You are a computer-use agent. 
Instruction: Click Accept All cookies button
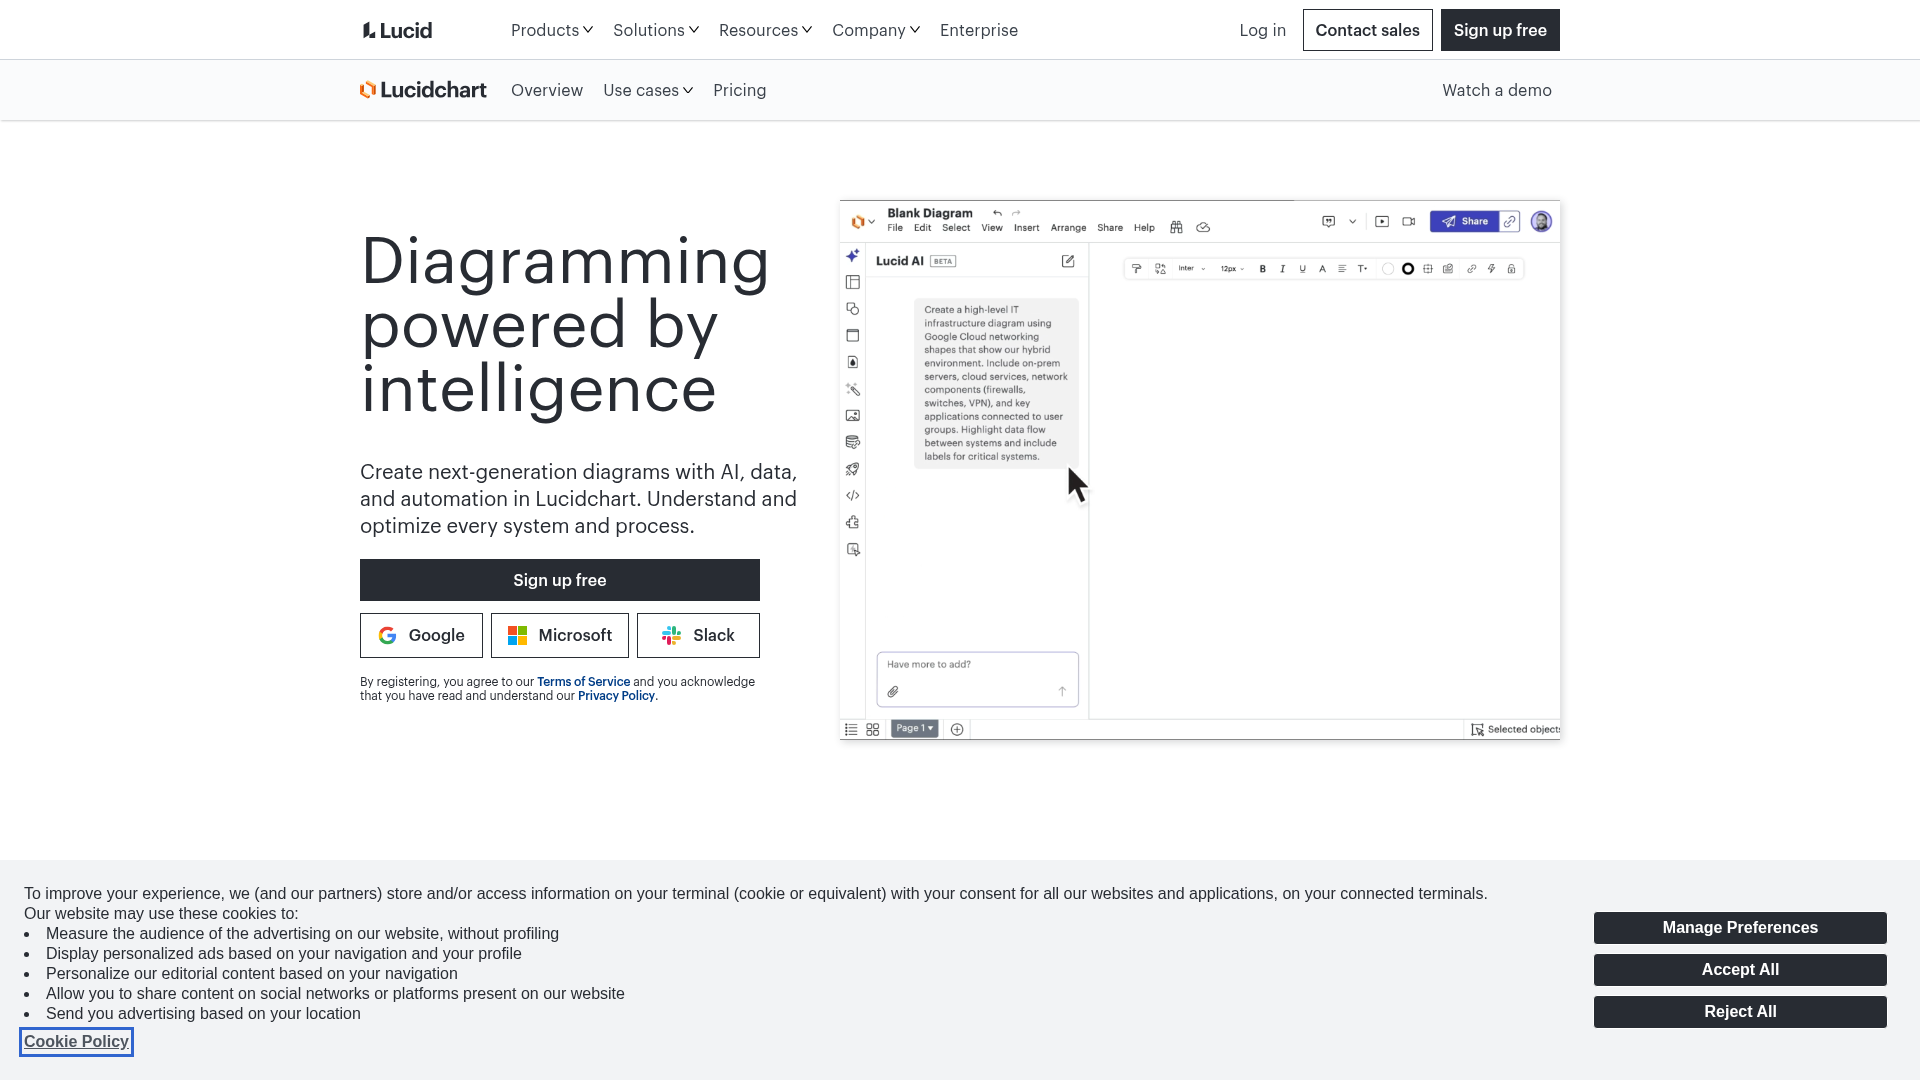[1740, 970]
